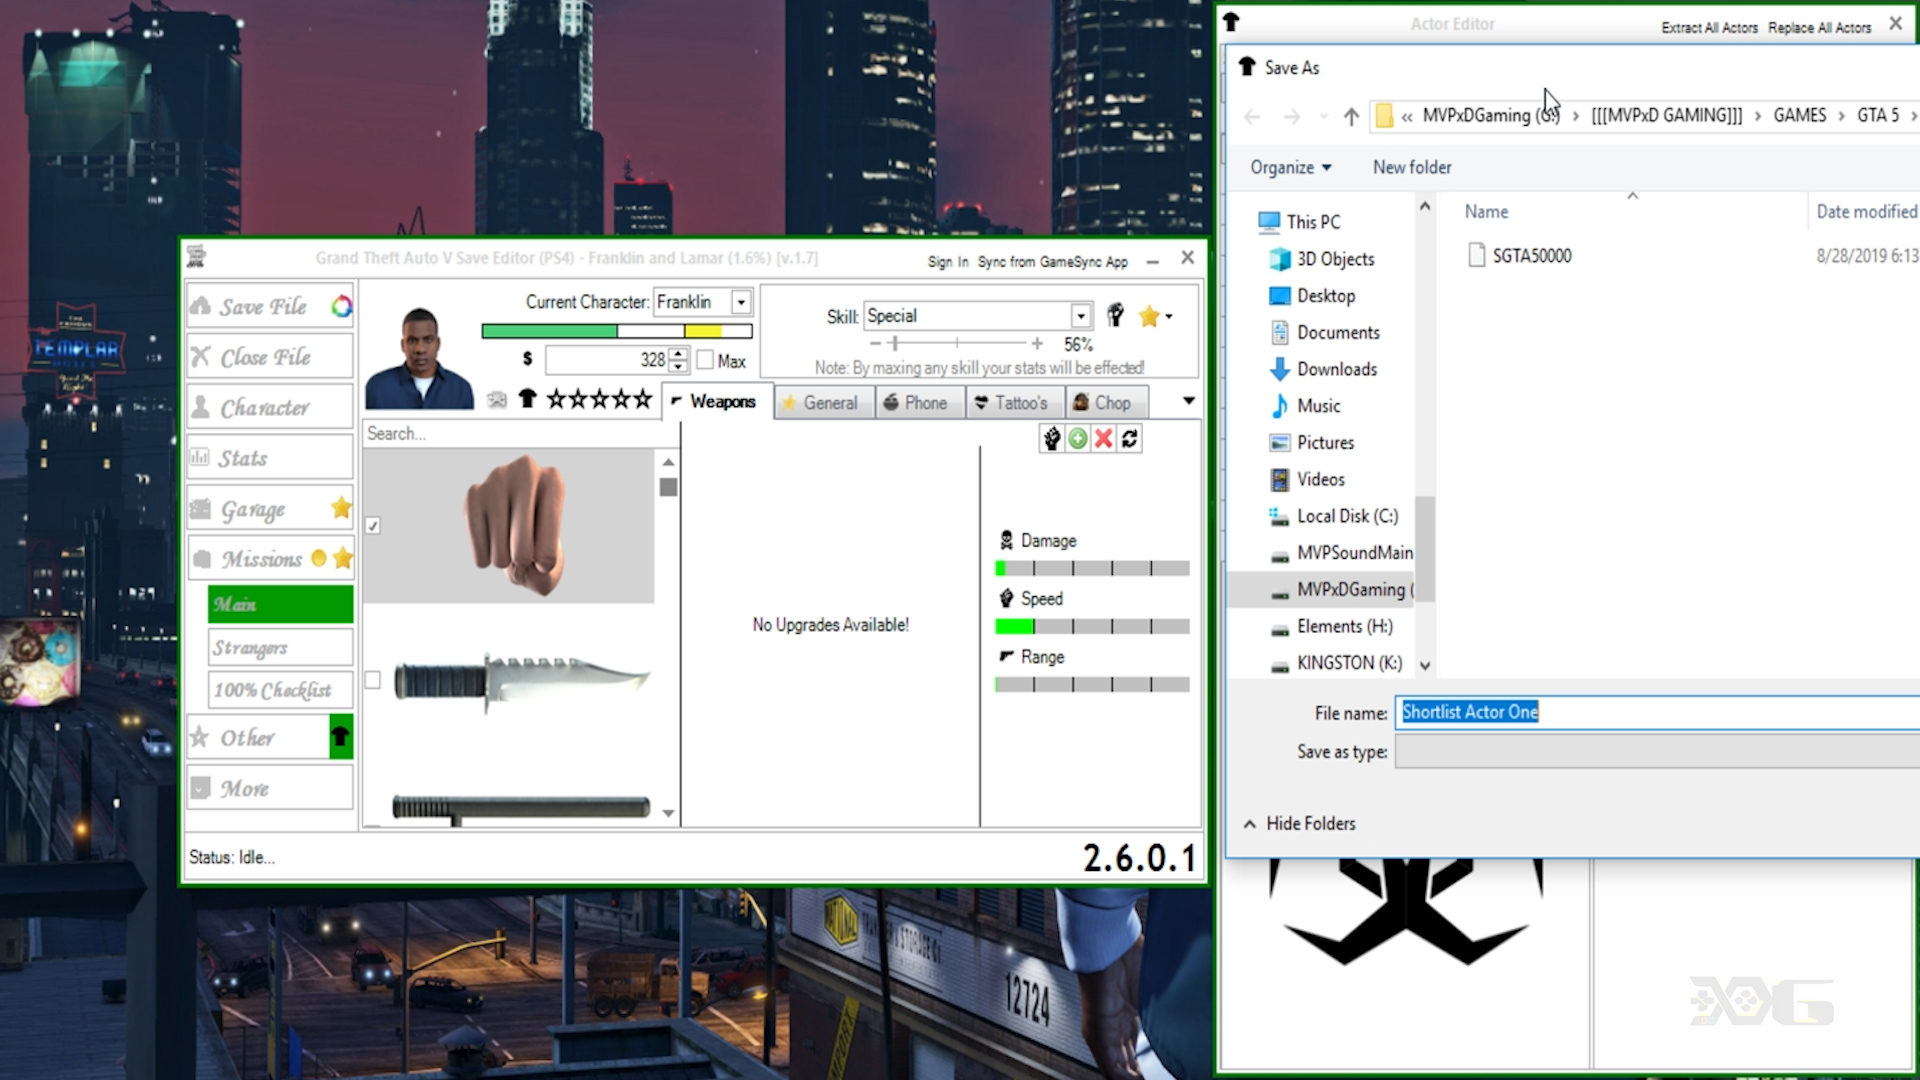Open the 100% Checklist section

[280, 690]
